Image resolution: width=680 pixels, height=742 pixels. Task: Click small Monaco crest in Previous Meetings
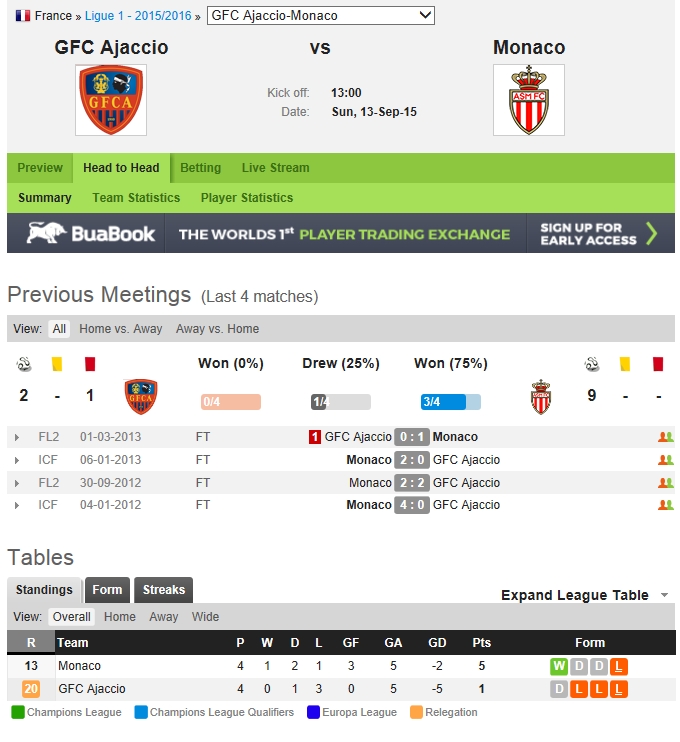[540, 397]
